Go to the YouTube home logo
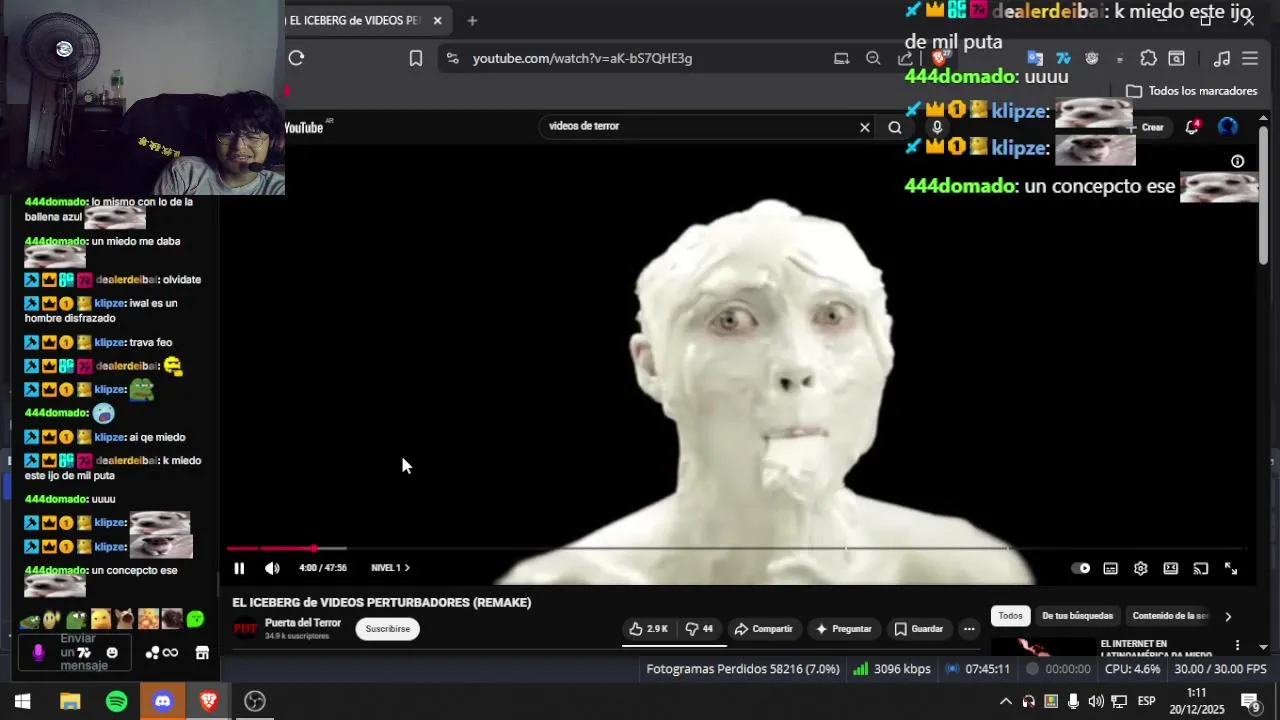 pos(306,127)
